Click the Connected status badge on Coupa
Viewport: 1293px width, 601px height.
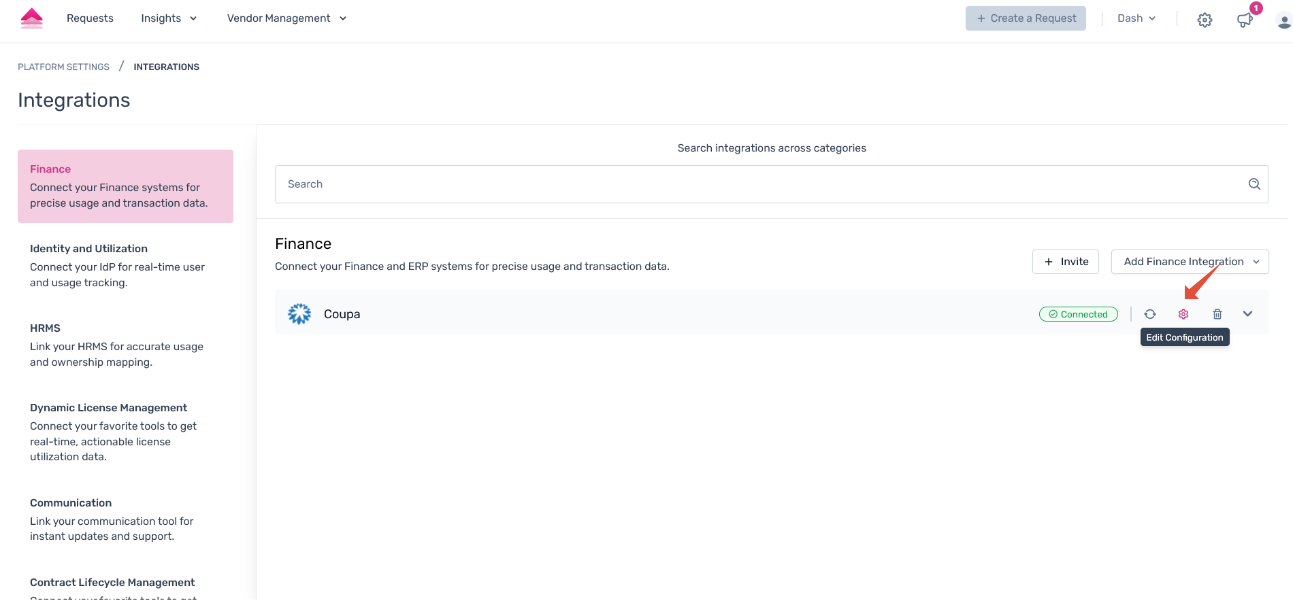point(1078,313)
